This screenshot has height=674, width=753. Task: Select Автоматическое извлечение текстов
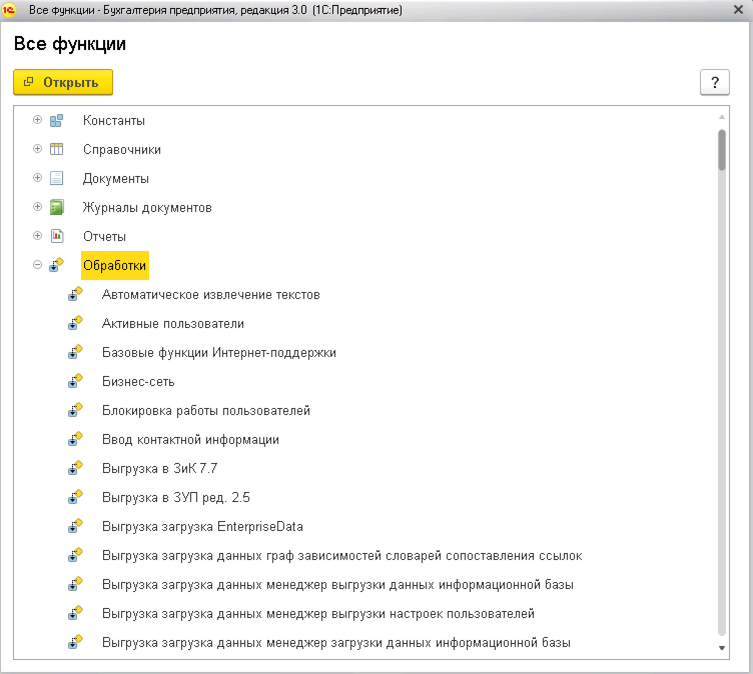tap(211, 294)
